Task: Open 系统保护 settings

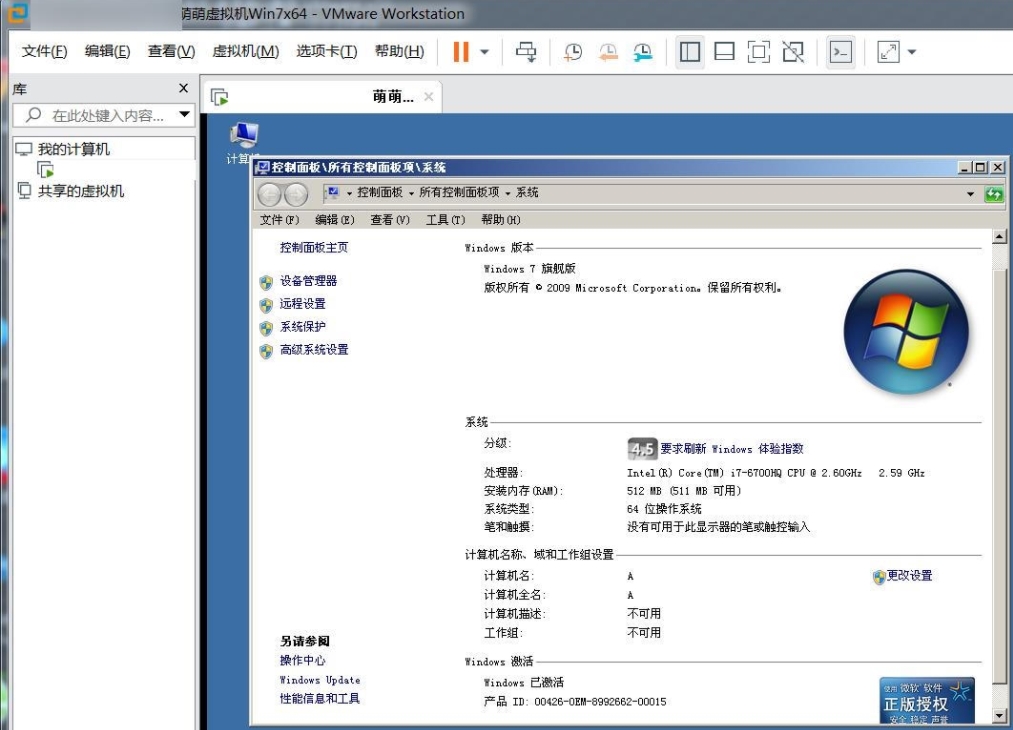Action: pos(302,327)
